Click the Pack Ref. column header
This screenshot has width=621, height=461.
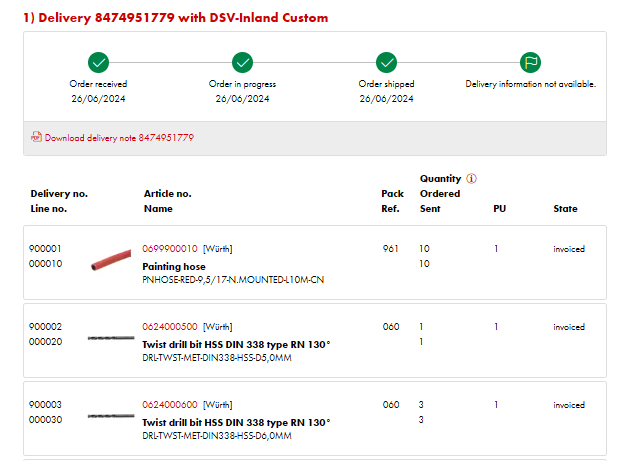pyautogui.click(x=391, y=201)
